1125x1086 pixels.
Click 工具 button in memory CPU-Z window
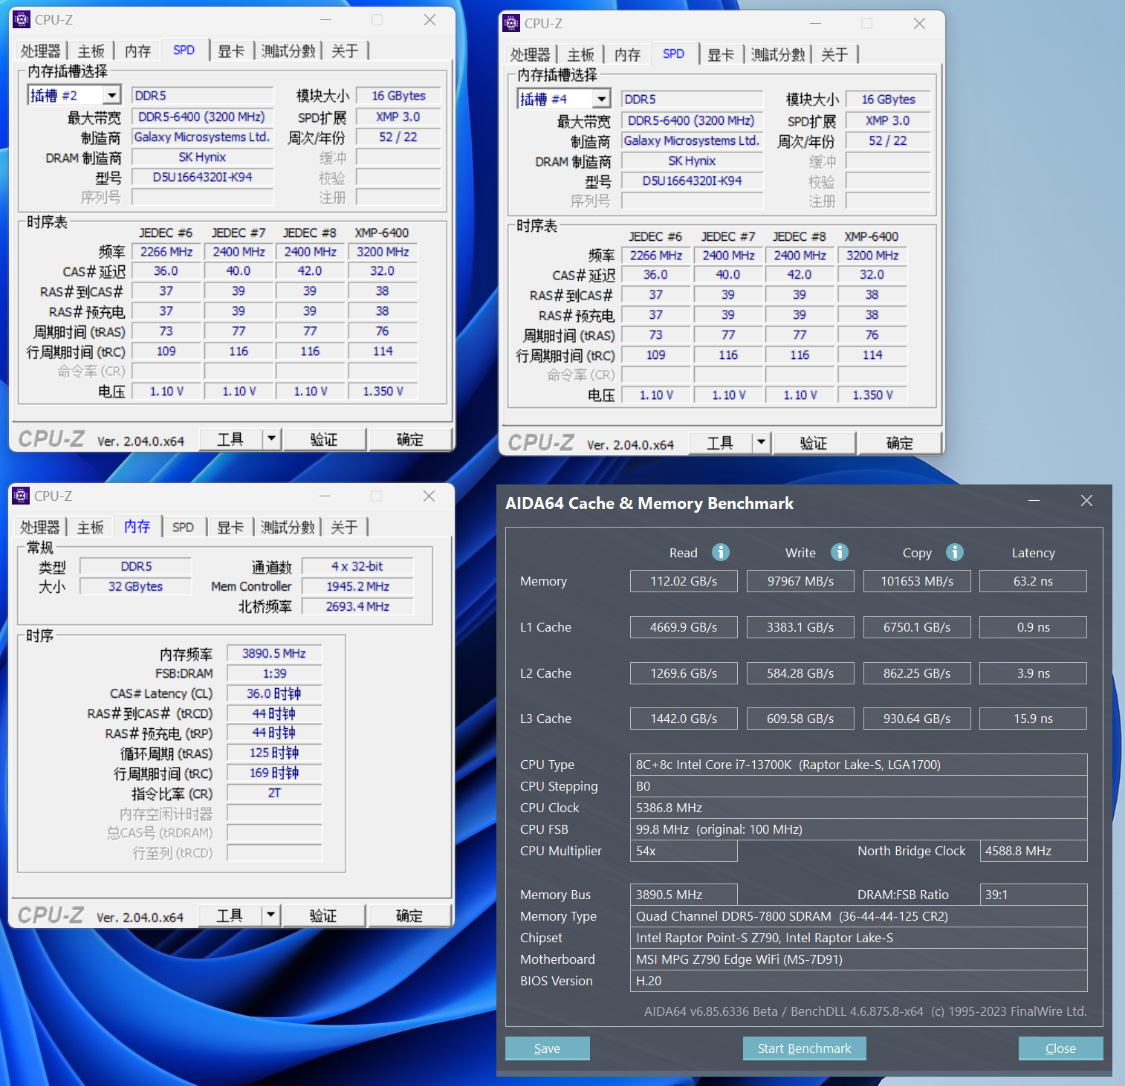tap(230, 915)
